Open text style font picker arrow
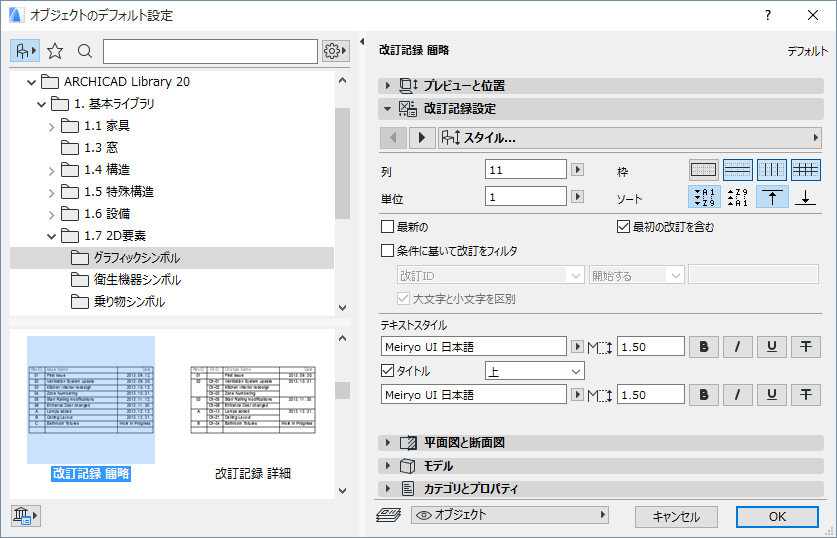The image size is (837, 538). [577, 346]
